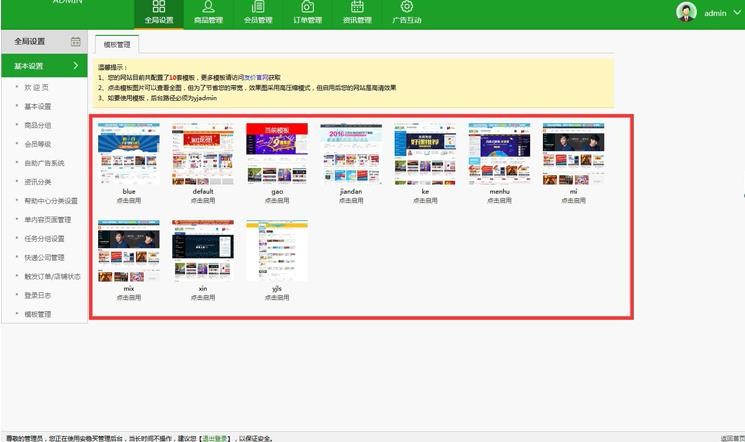Click the 退出登录 link in the bottom bar

pyautogui.click(x=215, y=438)
